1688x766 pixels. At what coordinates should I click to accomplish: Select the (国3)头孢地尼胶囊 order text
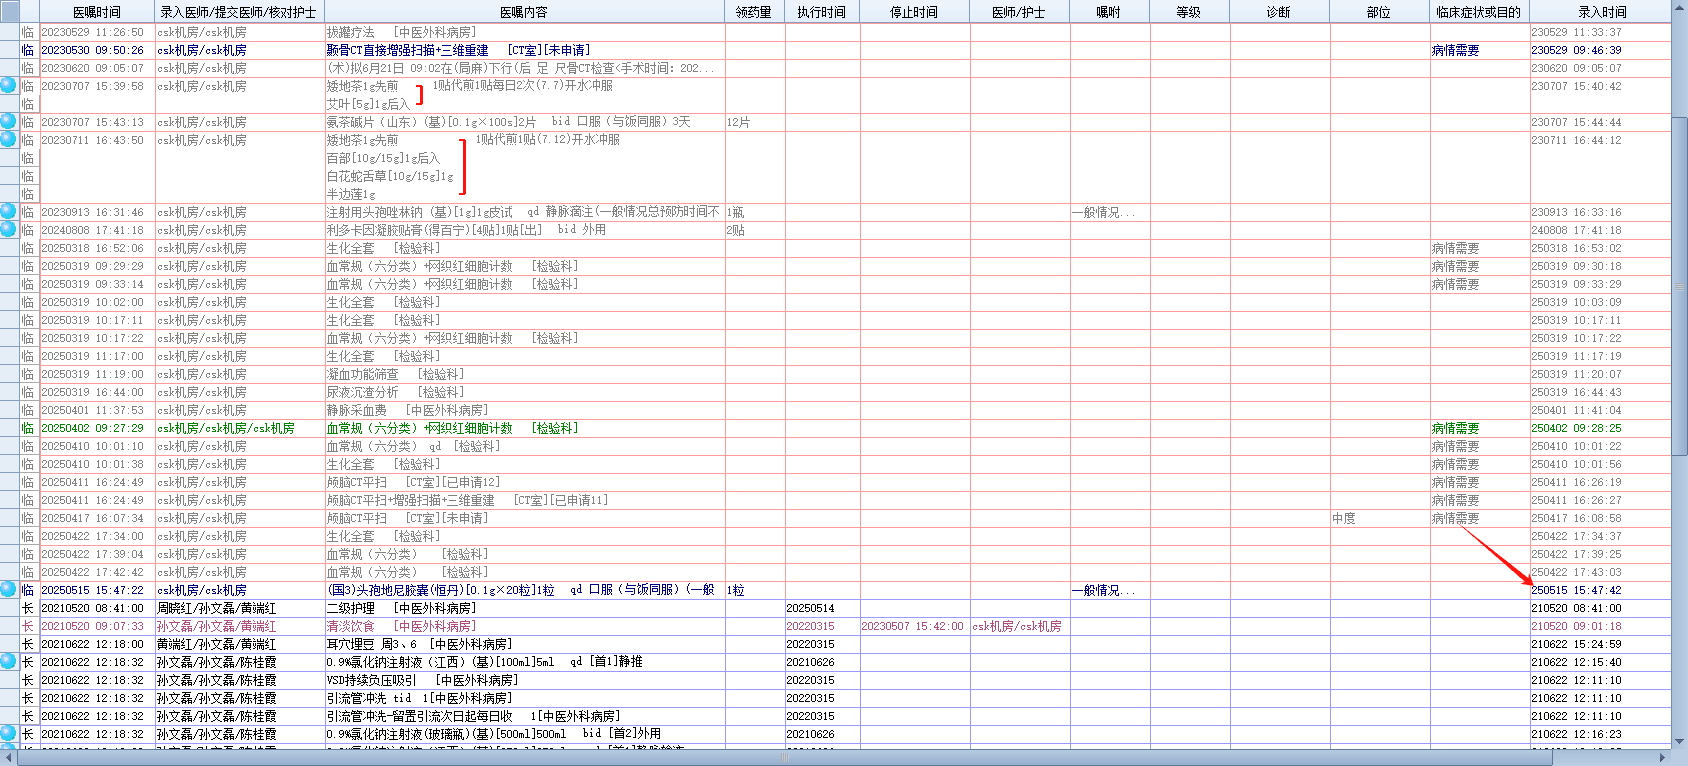point(520,590)
